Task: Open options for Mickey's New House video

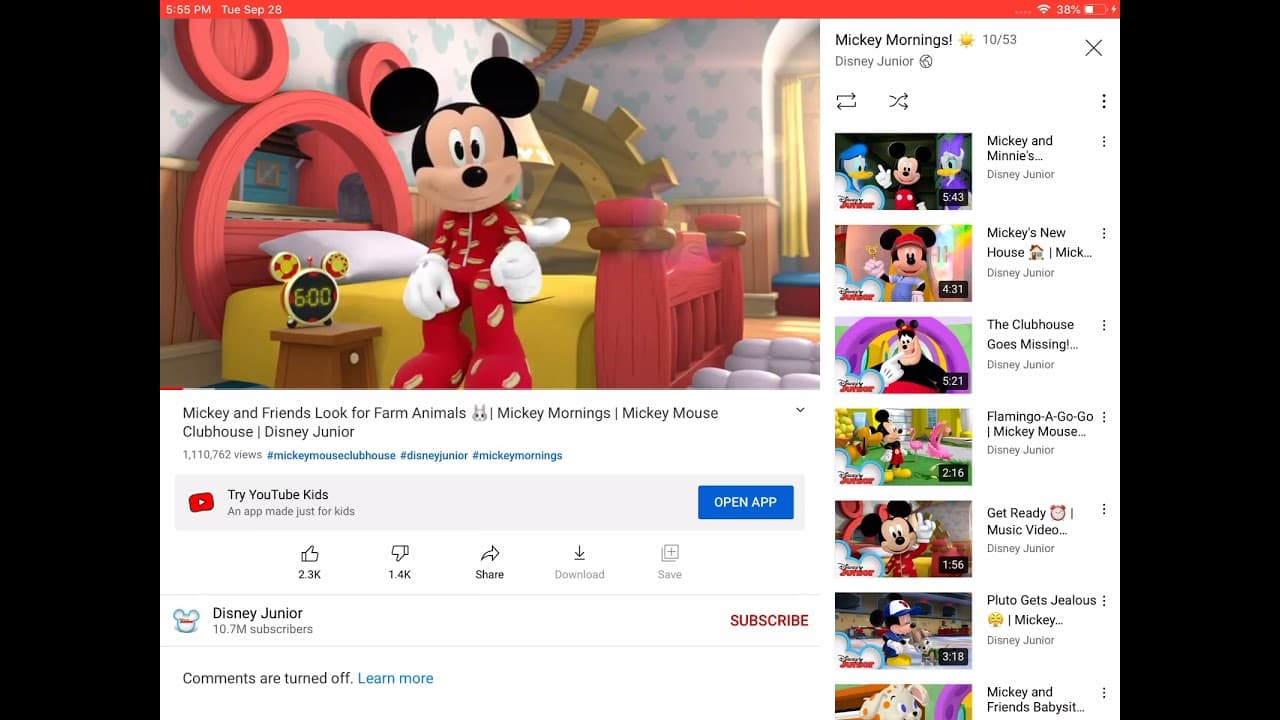Action: [1104, 234]
